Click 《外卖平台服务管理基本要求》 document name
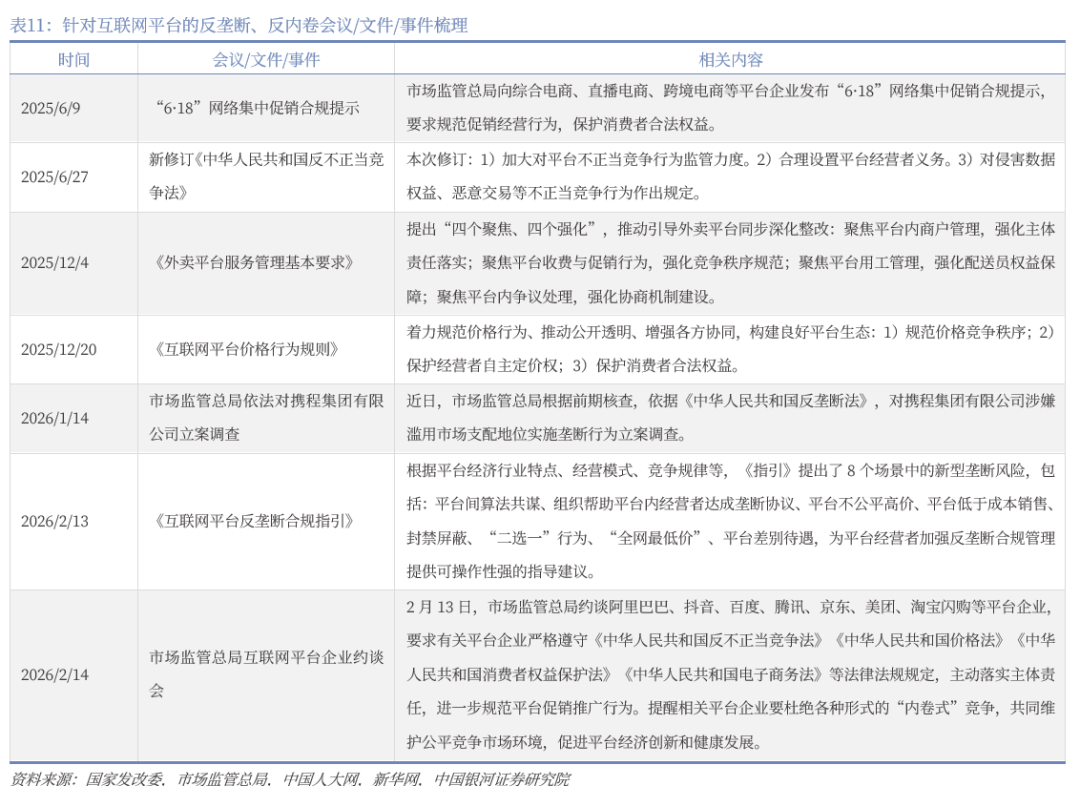 pos(254,263)
